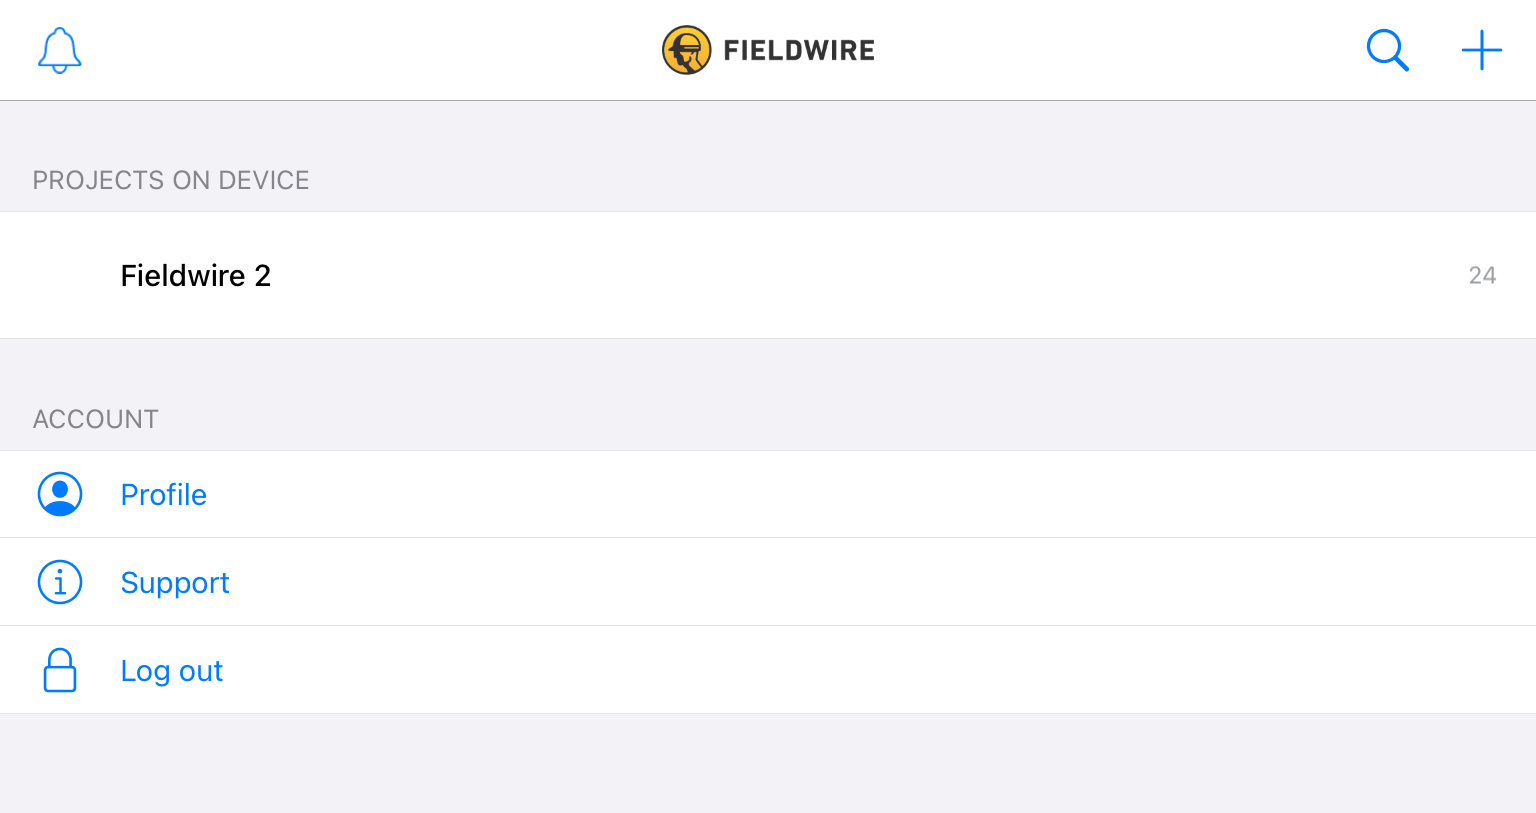1536x813 pixels.
Task: Open notifications with the bell icon
Action: [x=60, y=50]
